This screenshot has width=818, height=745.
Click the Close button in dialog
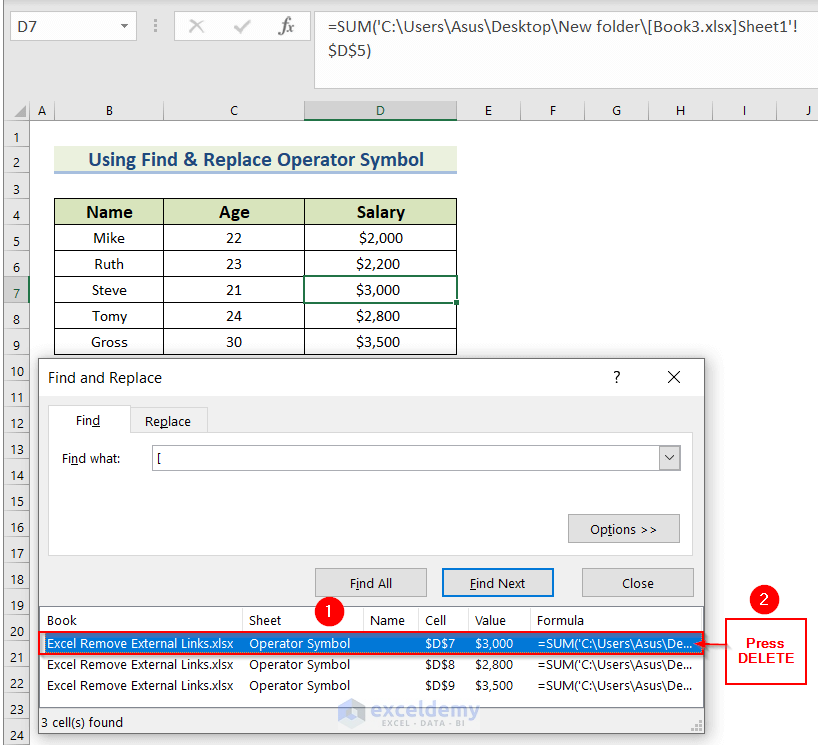tap(637, 583)
